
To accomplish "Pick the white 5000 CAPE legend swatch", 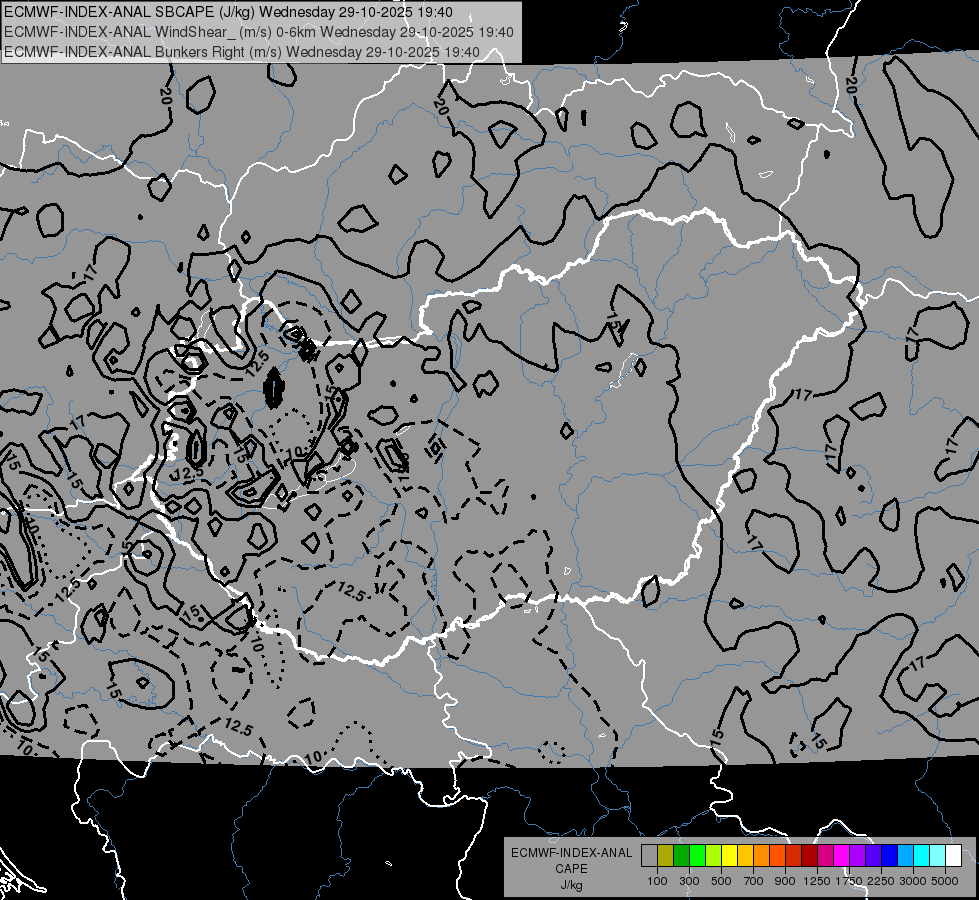I will (x=954, y=855).
